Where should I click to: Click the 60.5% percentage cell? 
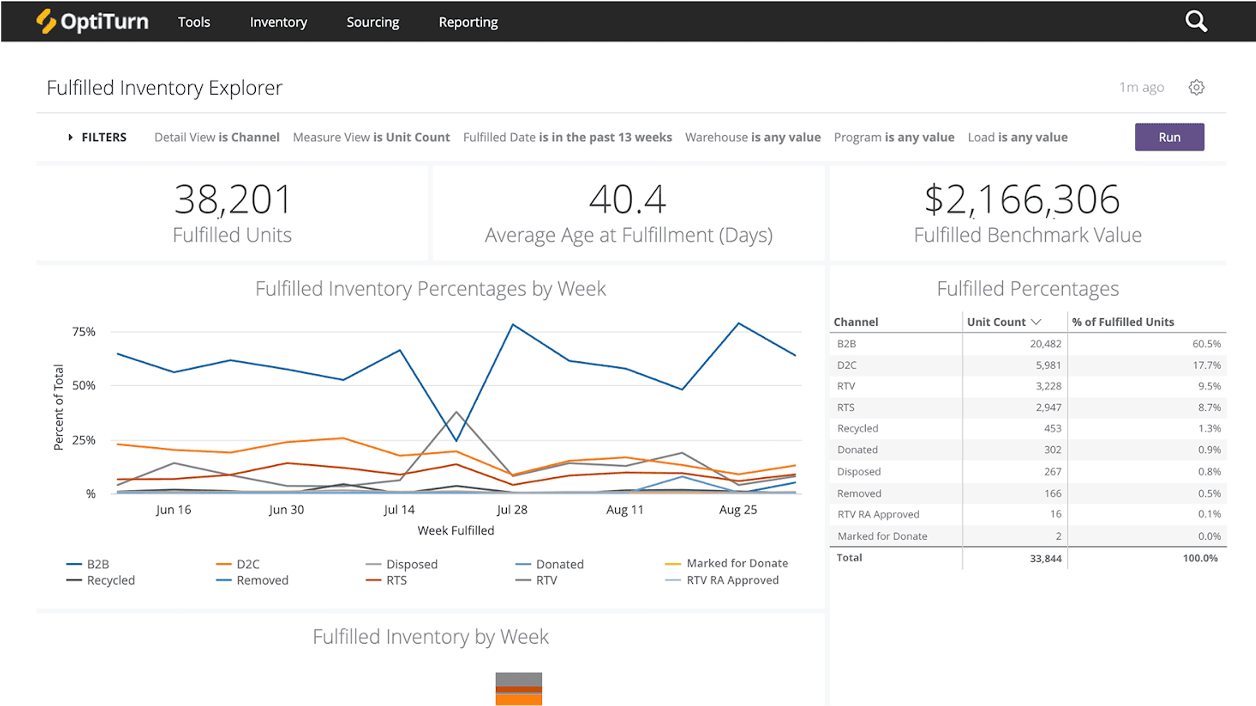1207,343
